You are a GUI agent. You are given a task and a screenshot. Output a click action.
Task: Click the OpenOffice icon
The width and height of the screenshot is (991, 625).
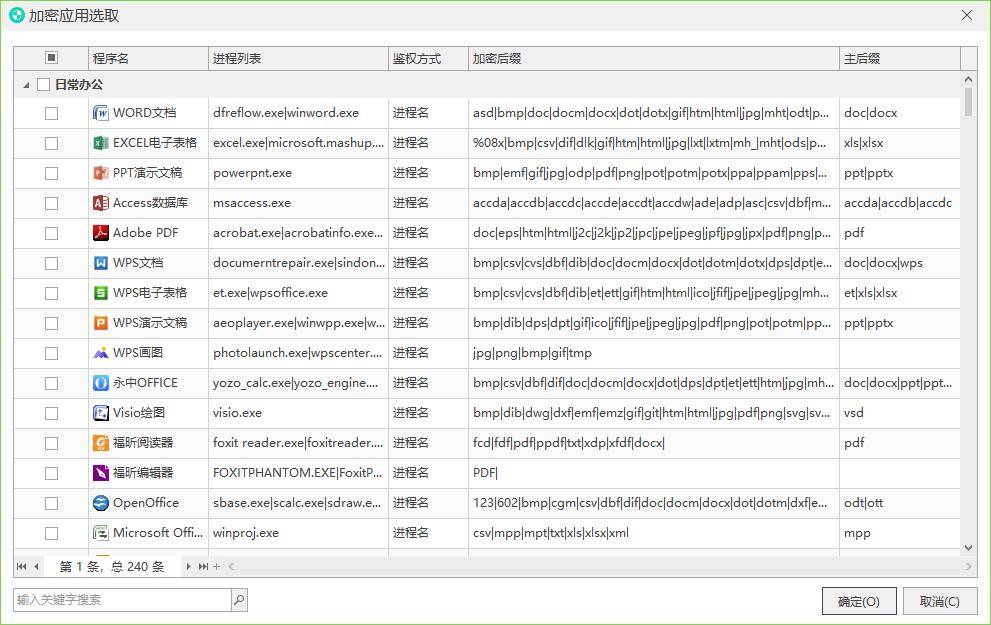pyautogui.click(x=100, y=503)
